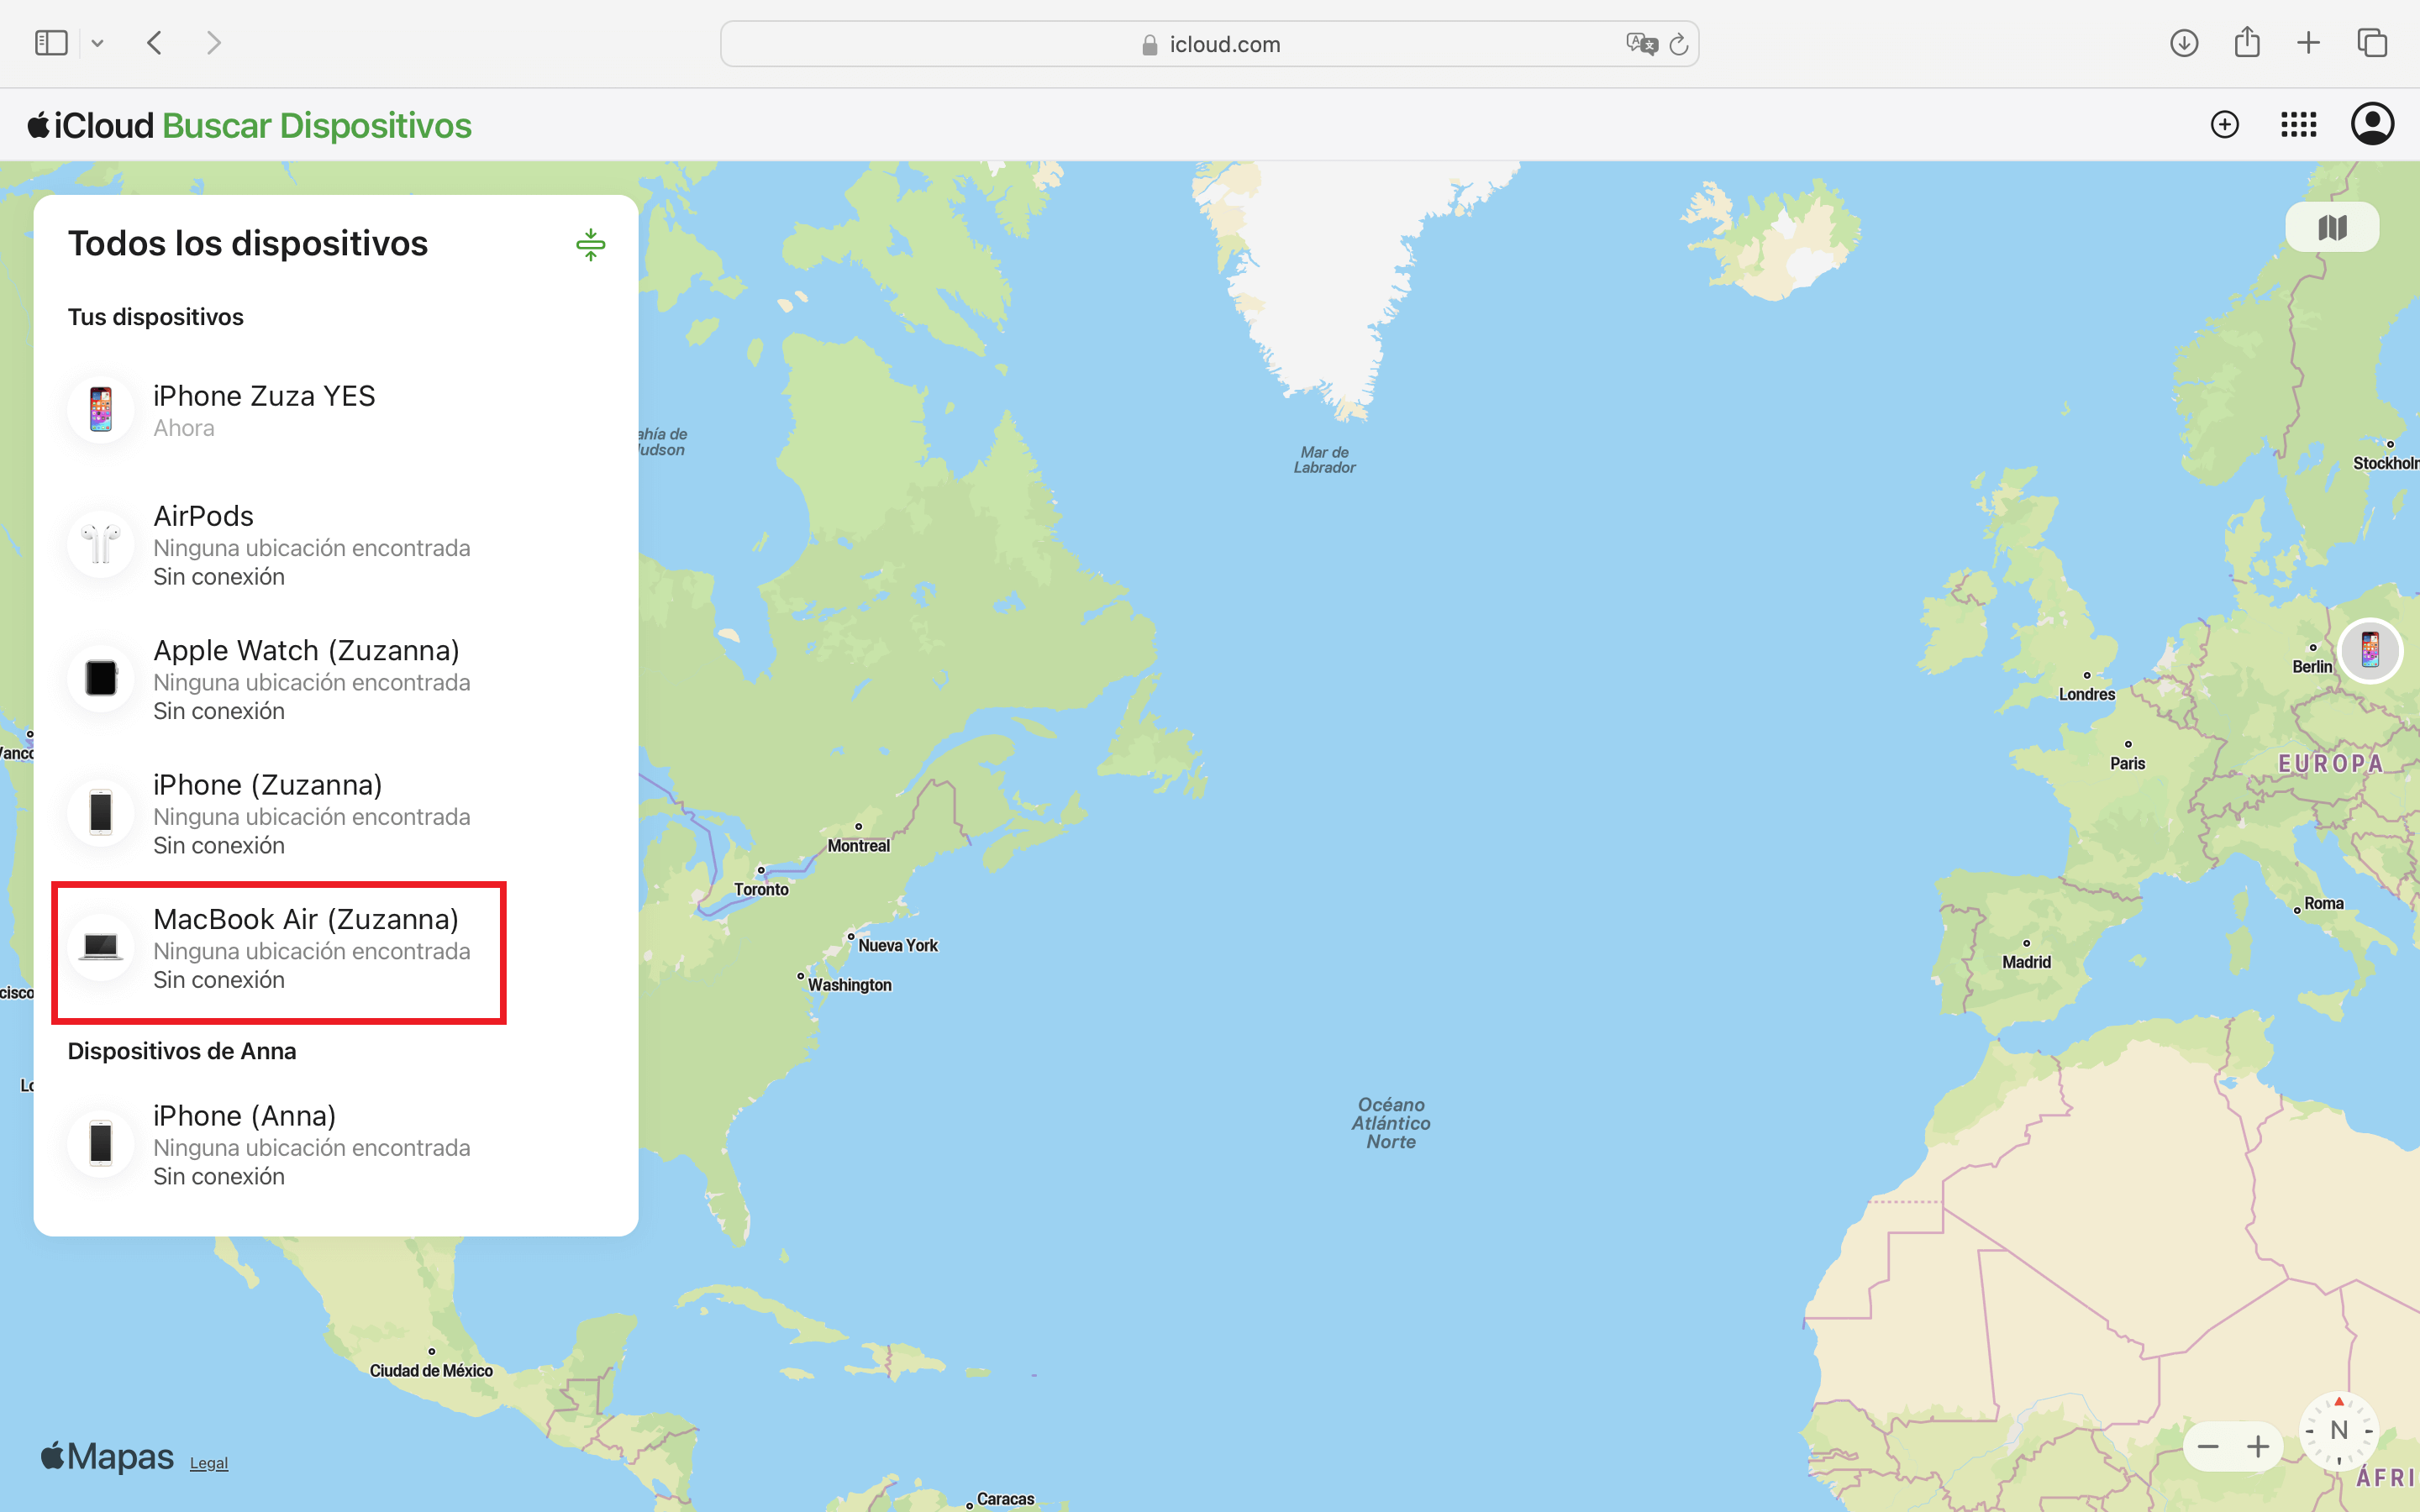2420x1512 pixels.
Task: Go forward to the next page
Action: click(213, 43)
